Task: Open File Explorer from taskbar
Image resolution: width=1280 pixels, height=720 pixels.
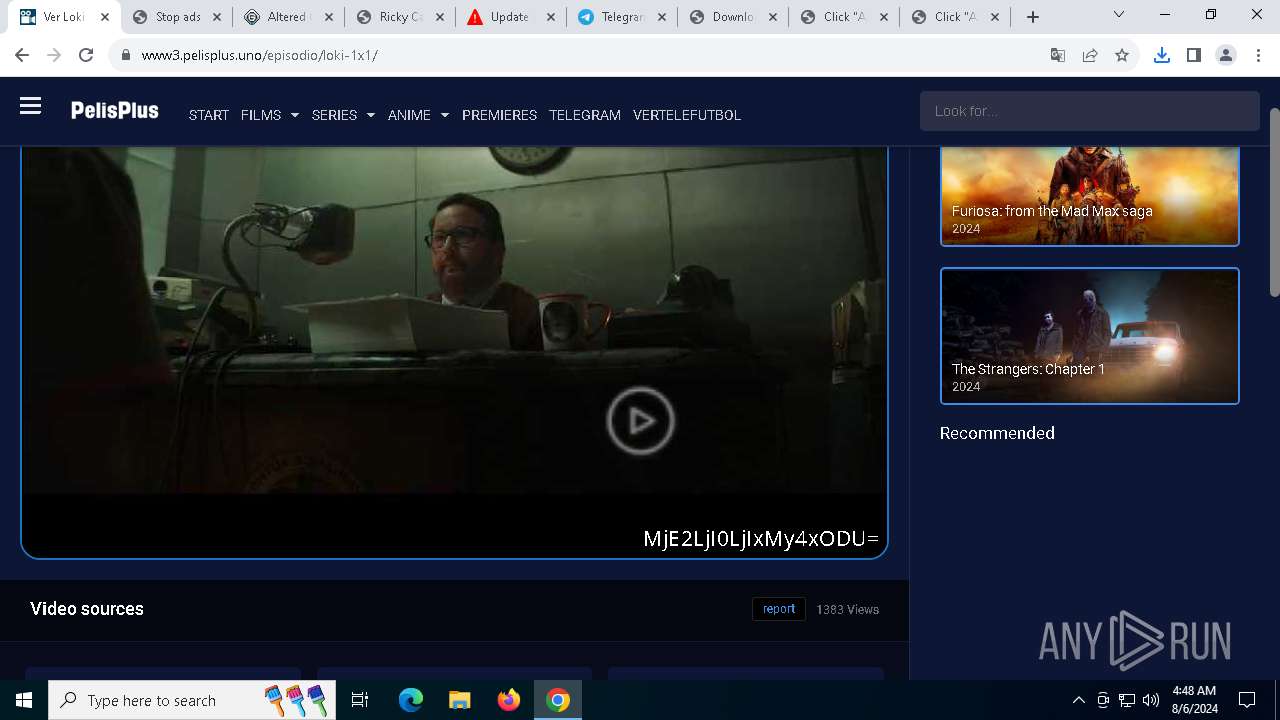Action: (x=460, y=700)
